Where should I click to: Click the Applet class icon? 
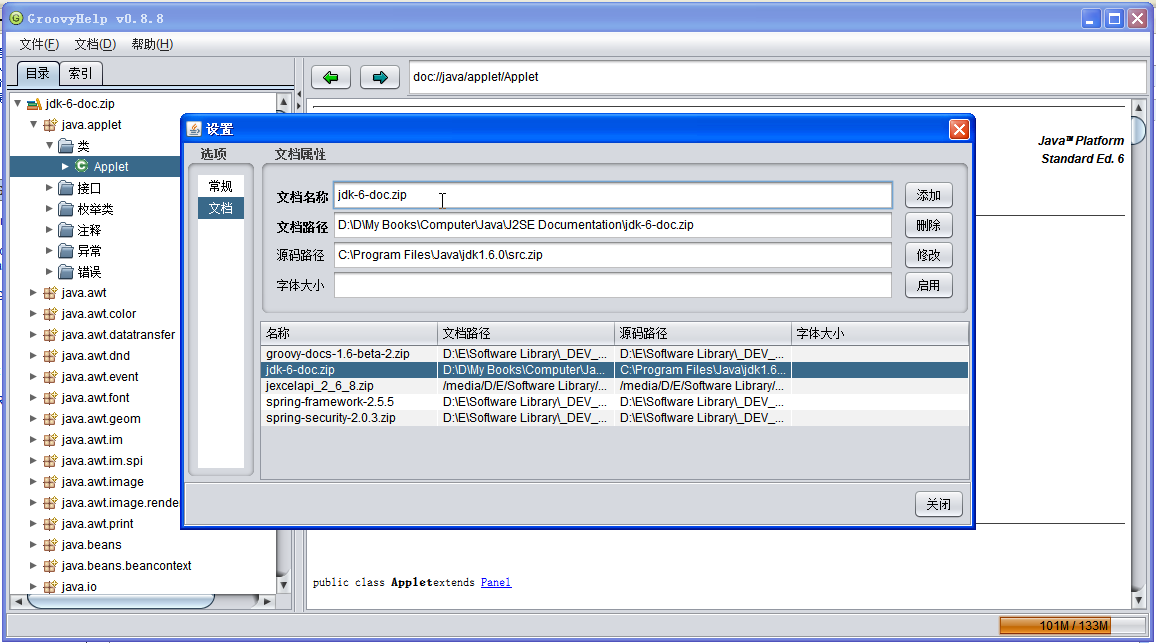82,166
